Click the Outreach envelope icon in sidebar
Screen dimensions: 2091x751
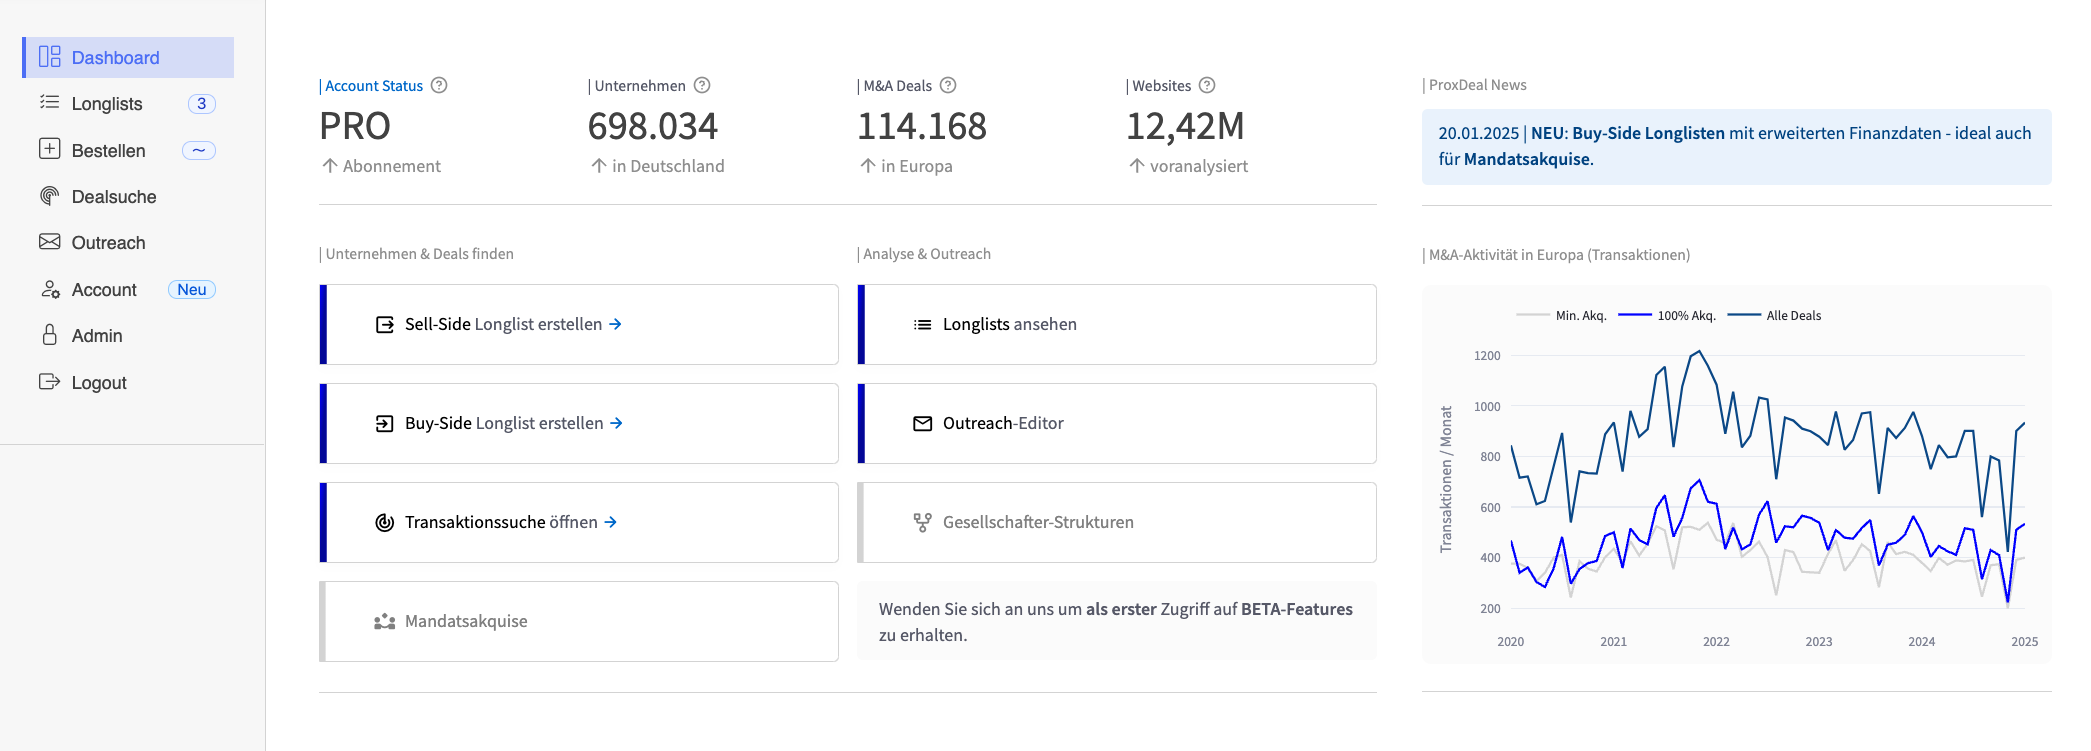(x=49, y=242)
